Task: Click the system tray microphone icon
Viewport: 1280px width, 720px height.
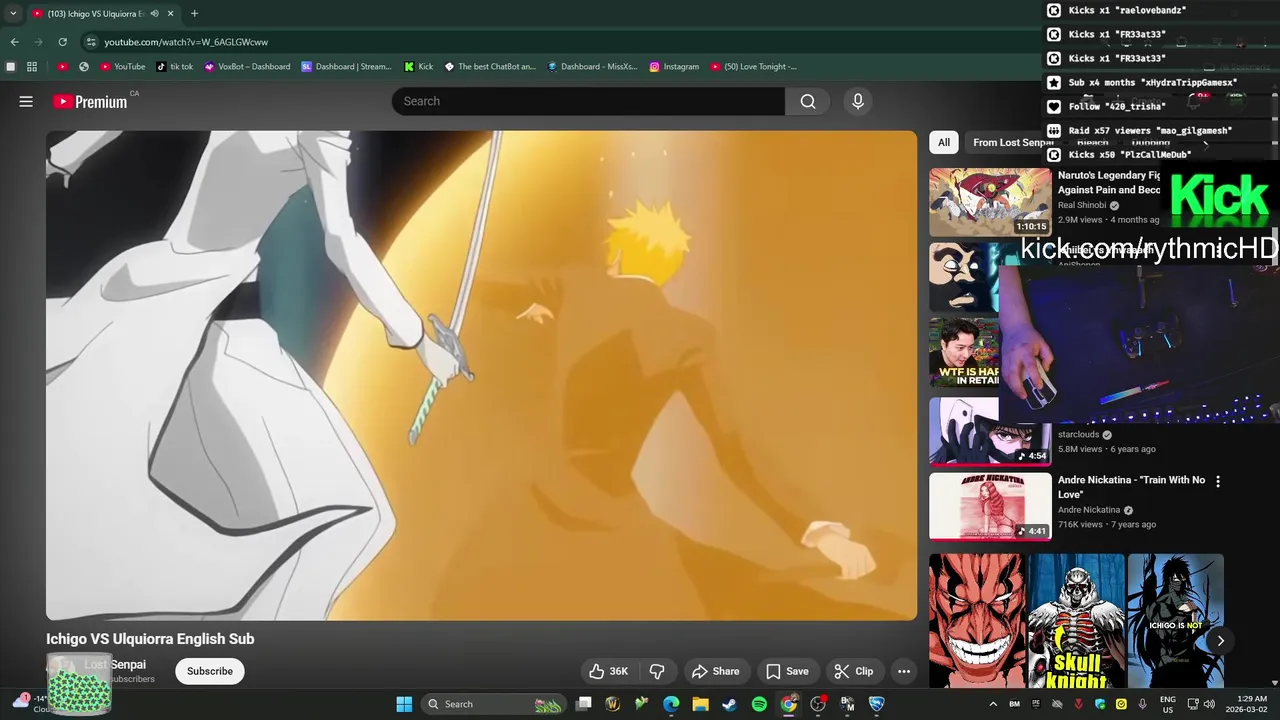Action: [1142, 704]
